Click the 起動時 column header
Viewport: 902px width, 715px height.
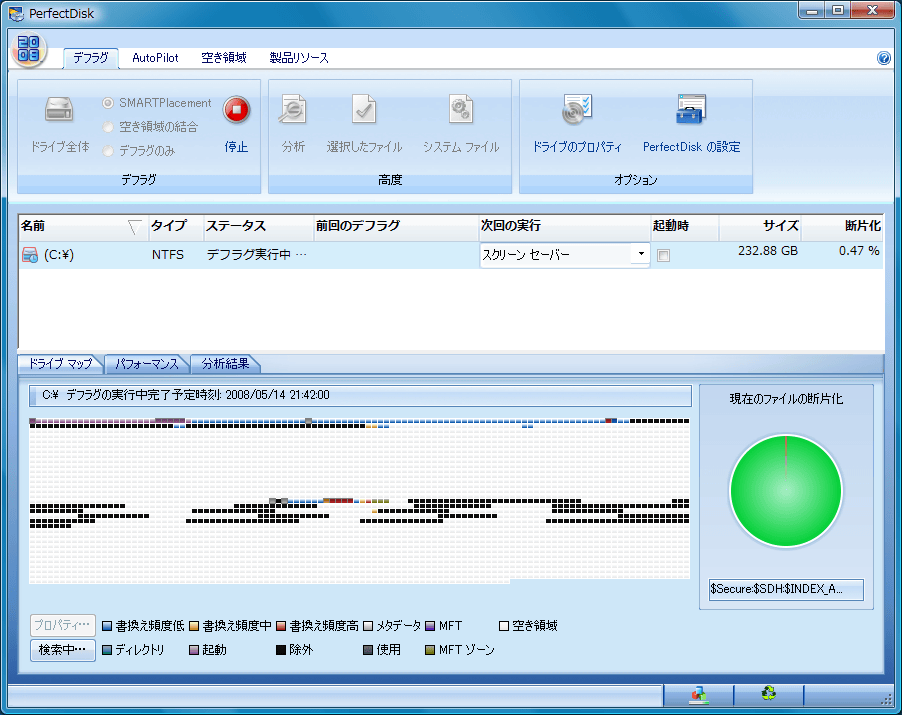coord(684,226)
